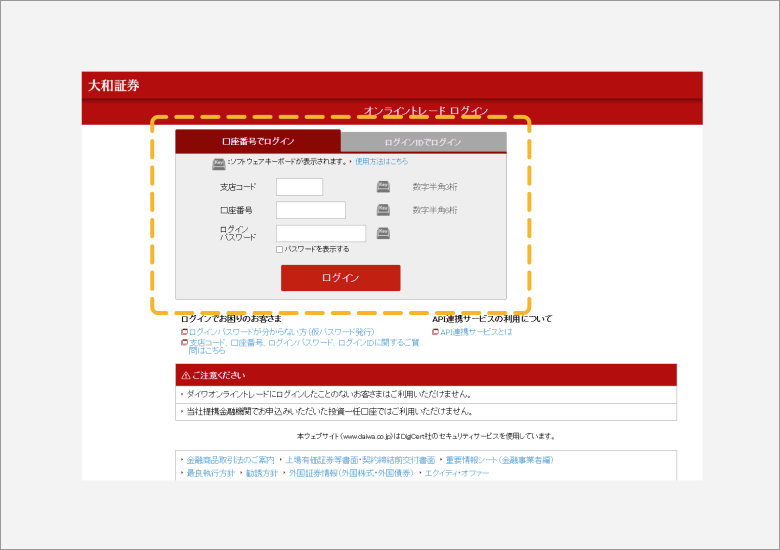Click the 大和証券 logo

[114, 86]
